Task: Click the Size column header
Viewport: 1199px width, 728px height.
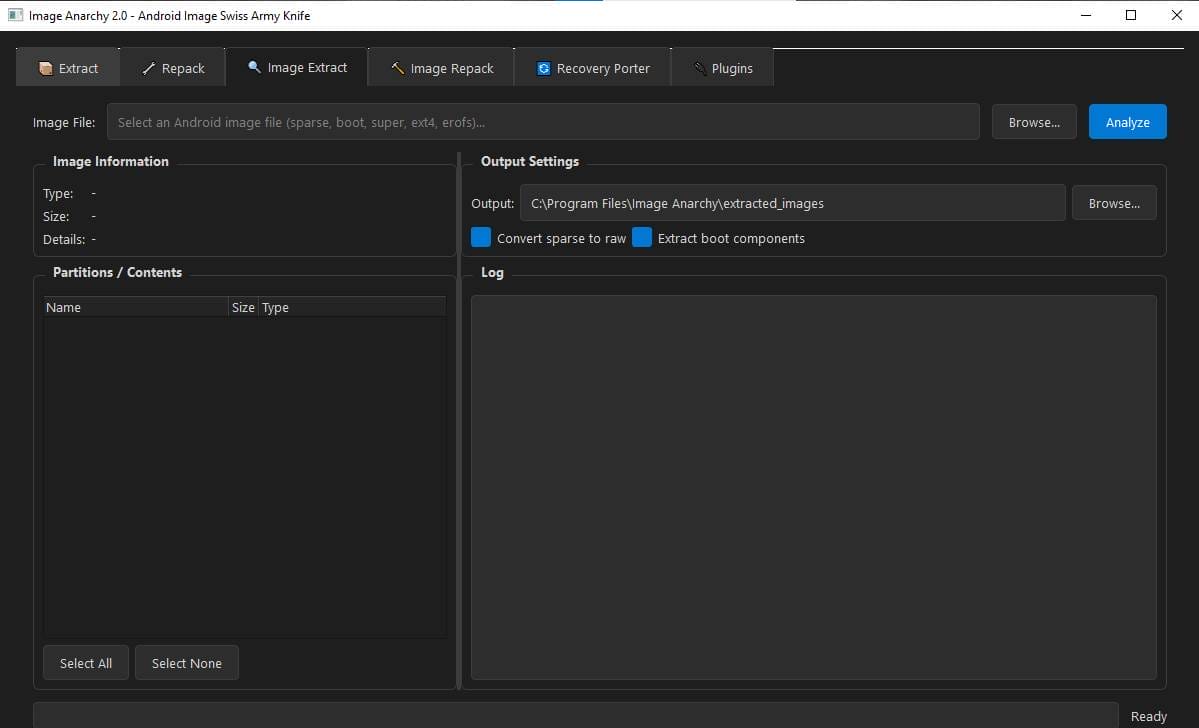Action: tap(243, 306)
